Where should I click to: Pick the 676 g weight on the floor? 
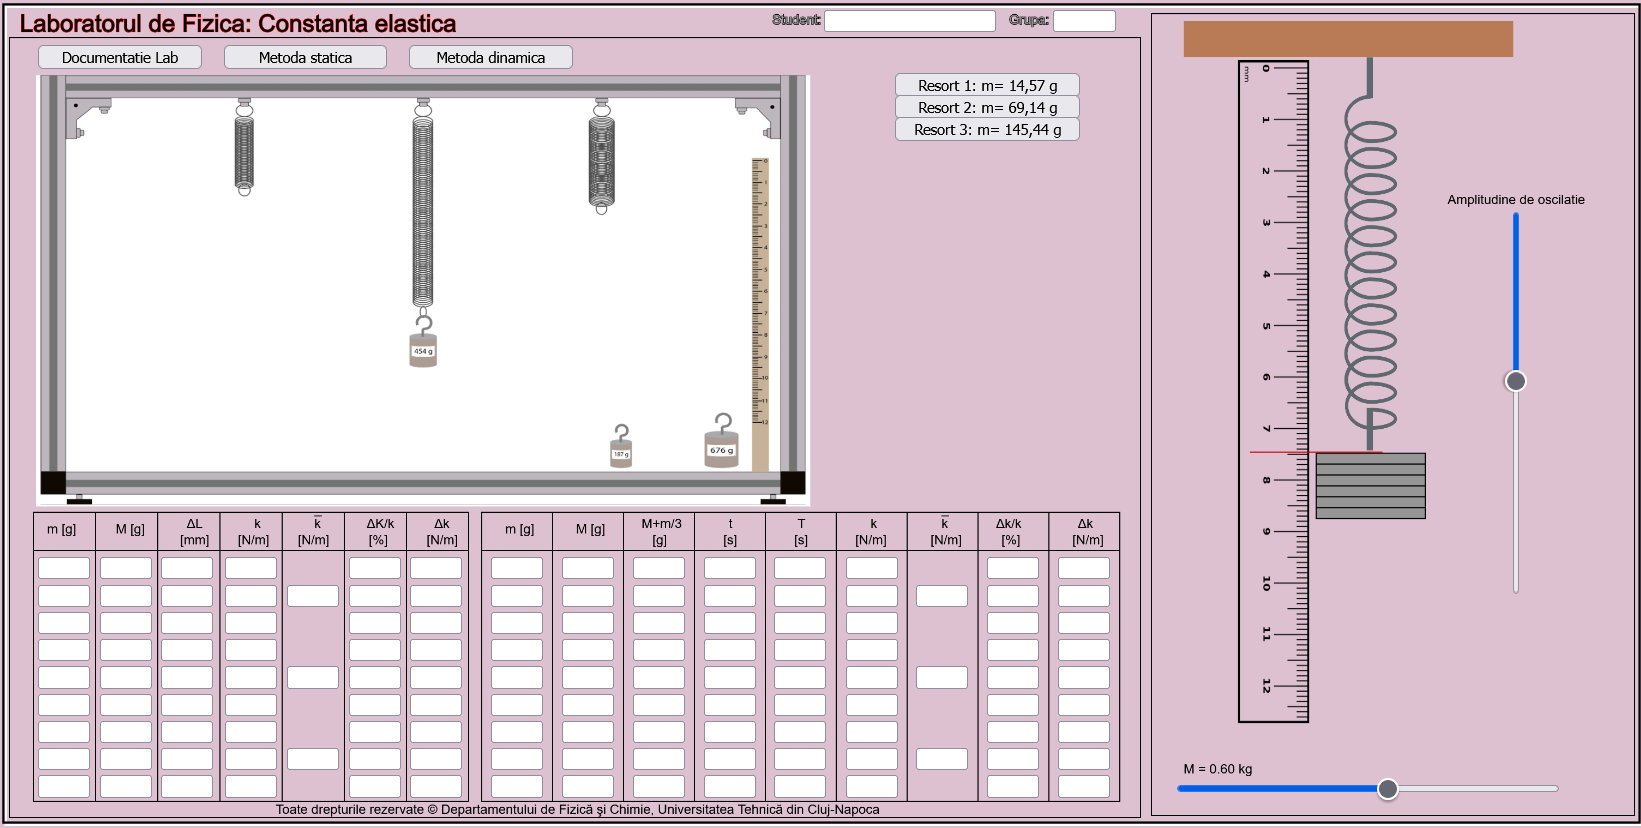[x=721, y=449]
